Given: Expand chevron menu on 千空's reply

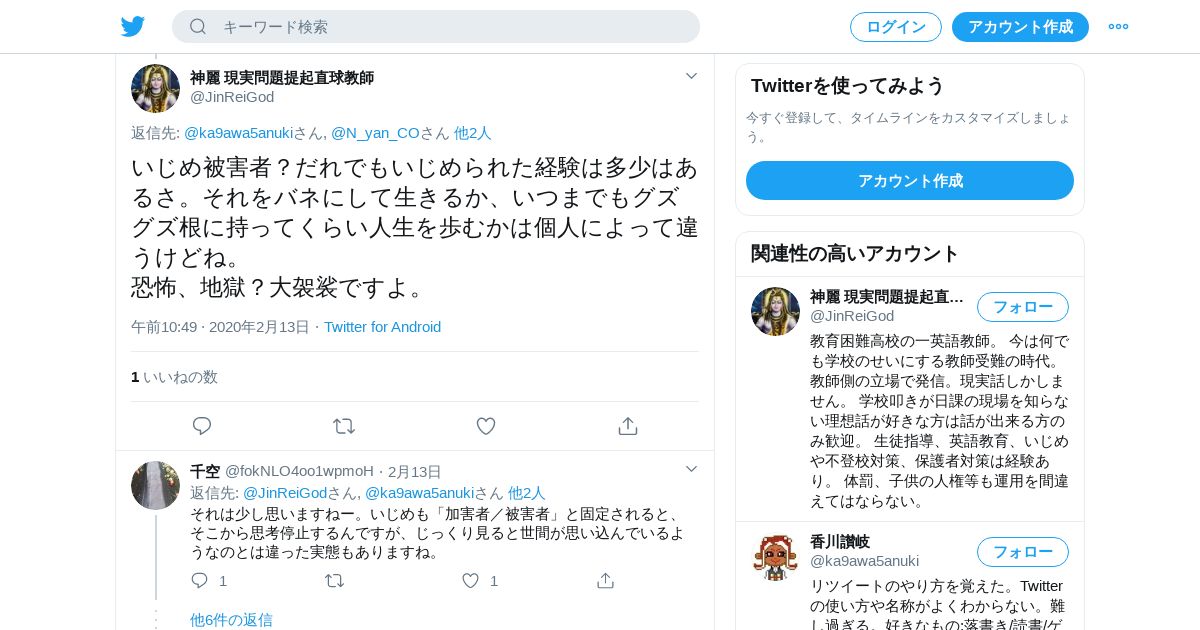Looking at the screenshot, I should point(691,469).
